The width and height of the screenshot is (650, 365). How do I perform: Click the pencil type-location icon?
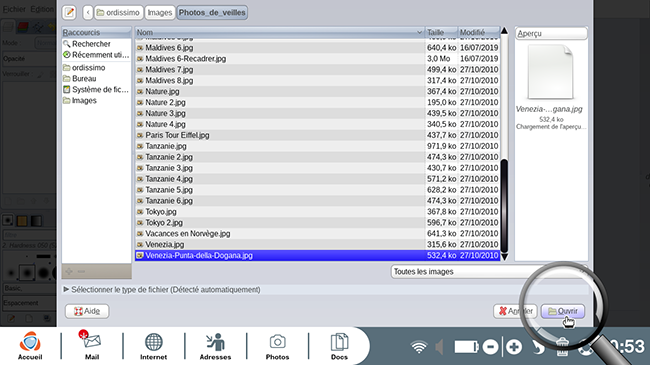click(69, 12)
